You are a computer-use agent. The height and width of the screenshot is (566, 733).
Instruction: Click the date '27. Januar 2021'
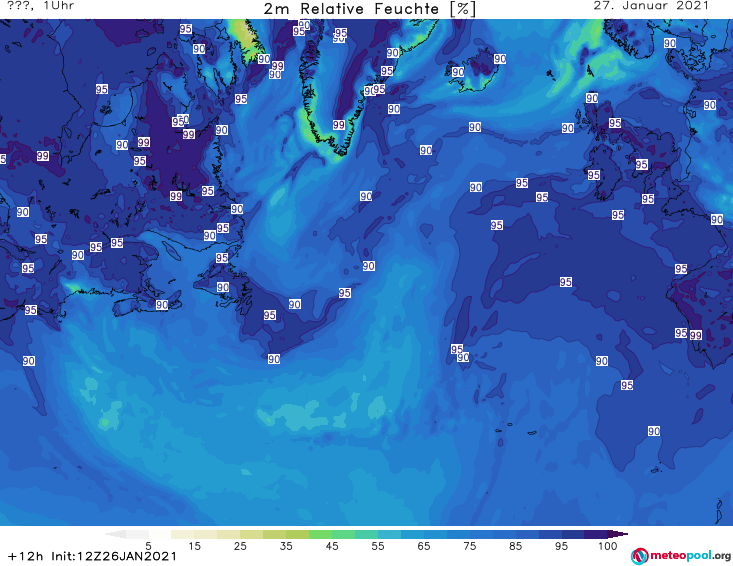click(x=651, y=6)
